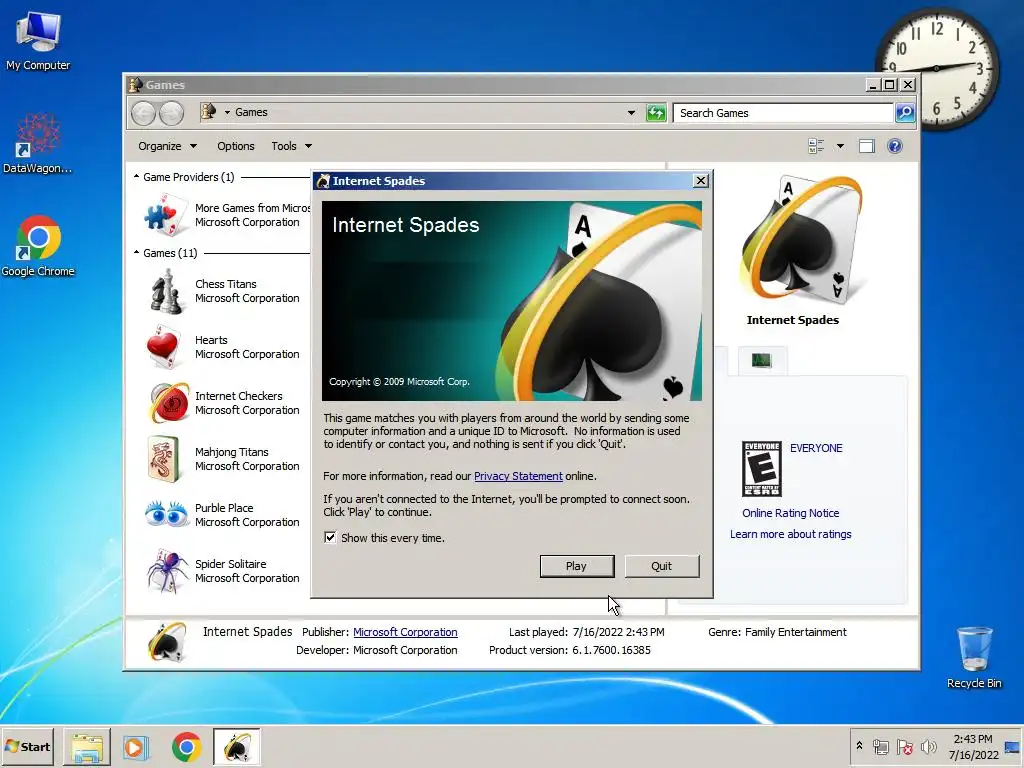Select the Mahjong Titans tile icon
The width and height of the screenshot is (1024, 768).
click(x=163, y=459)
